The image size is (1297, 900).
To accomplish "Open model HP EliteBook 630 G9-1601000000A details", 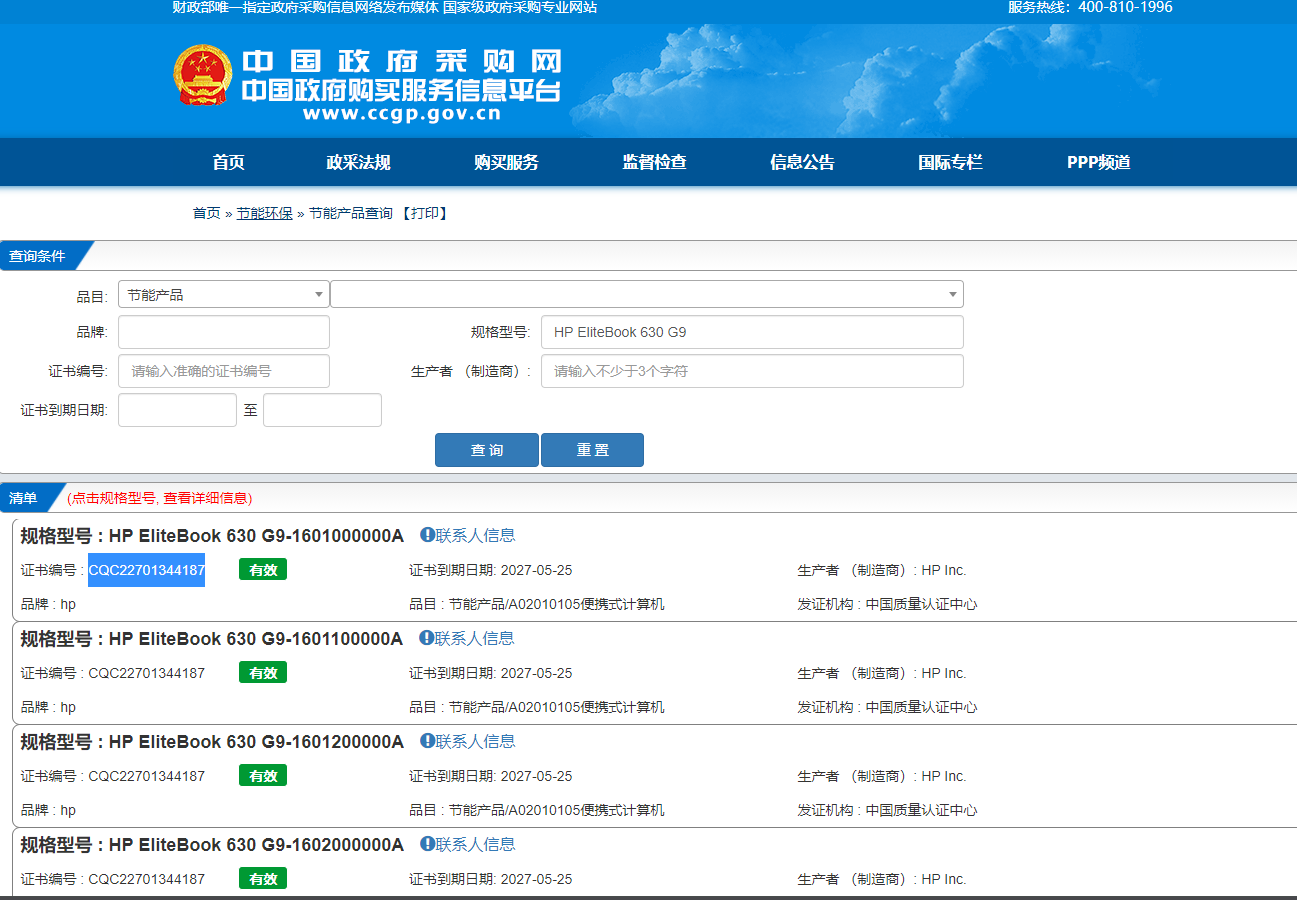I will pyautogui.click(x=212, y=536).
